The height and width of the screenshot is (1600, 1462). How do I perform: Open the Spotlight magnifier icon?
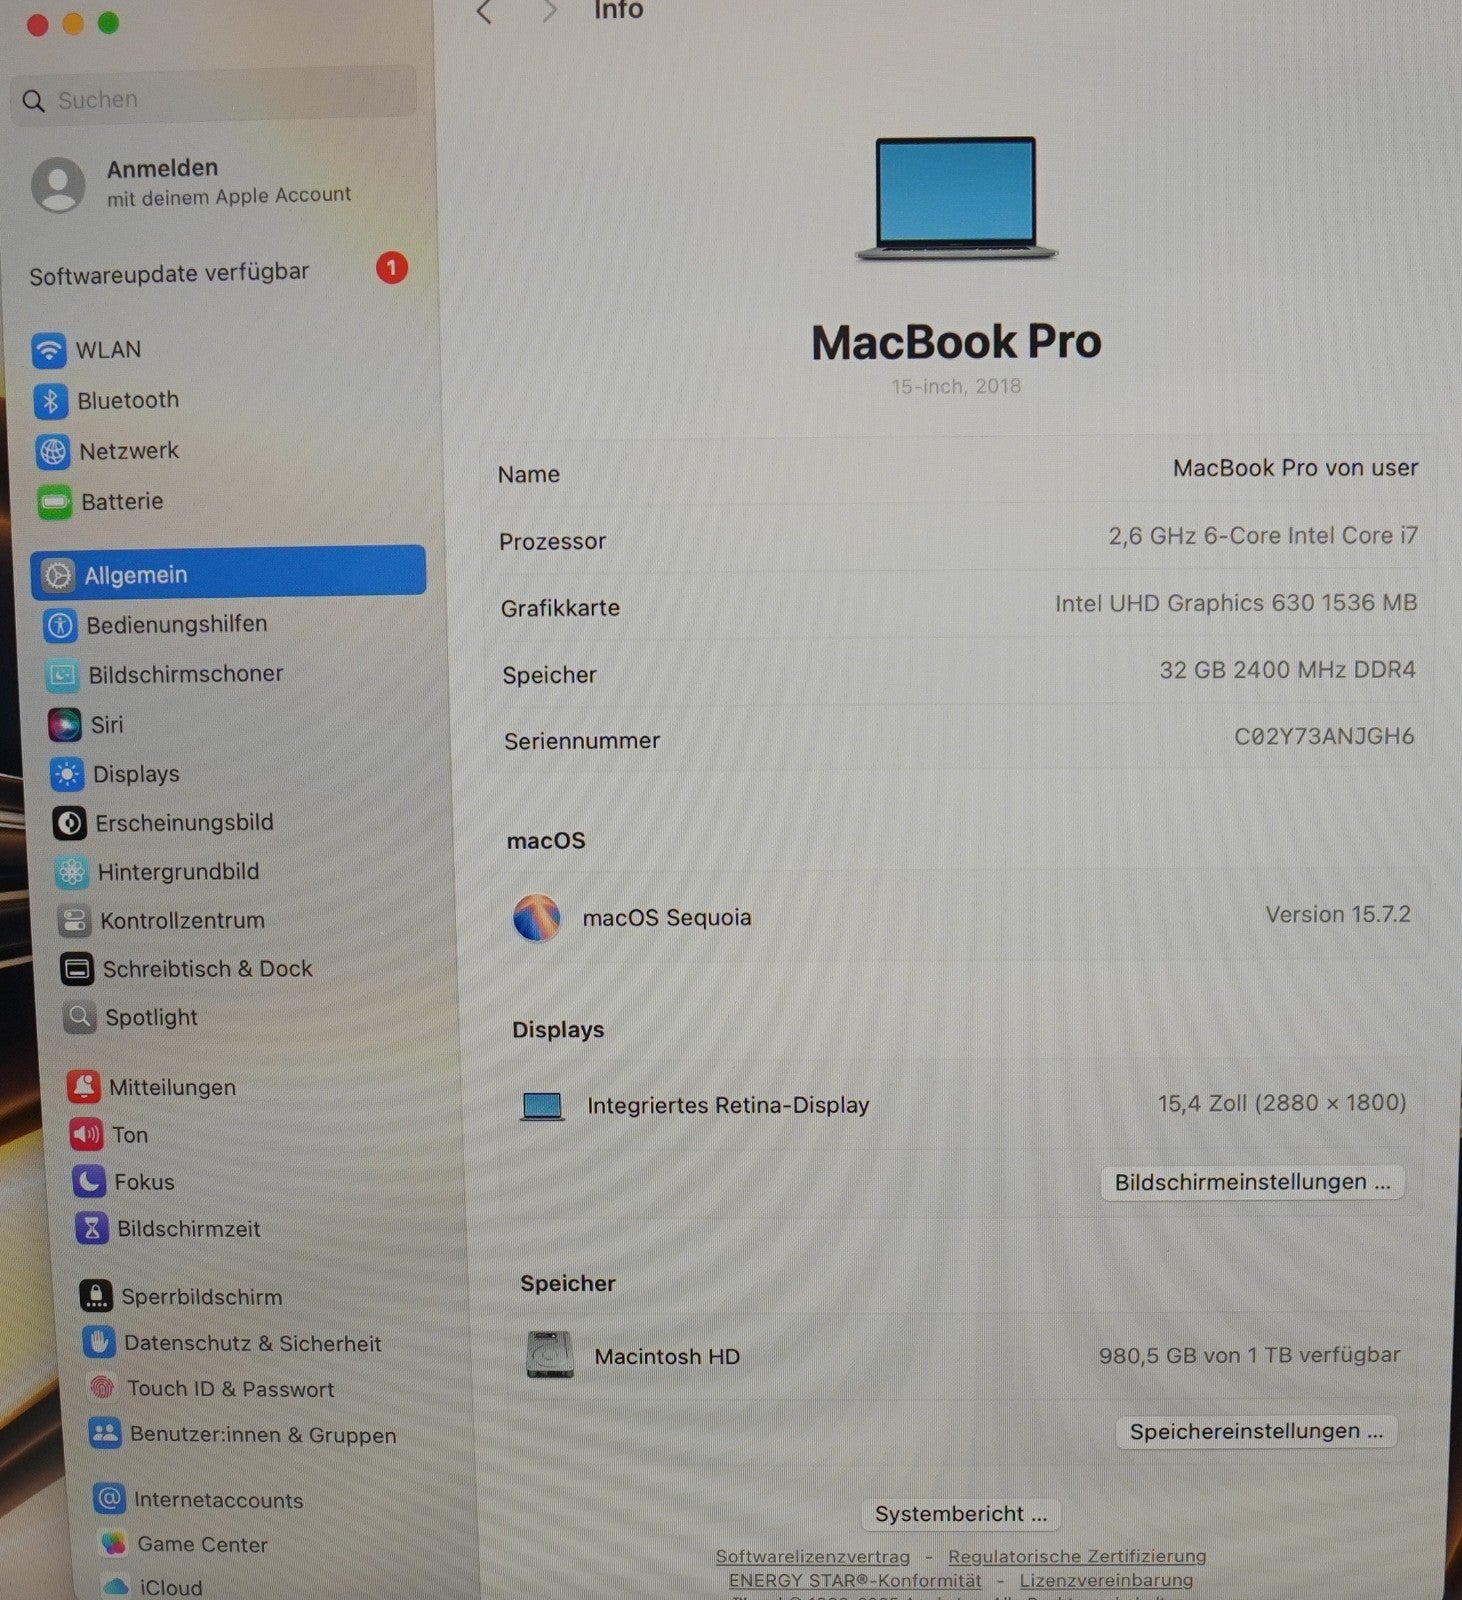[79, 1017]
